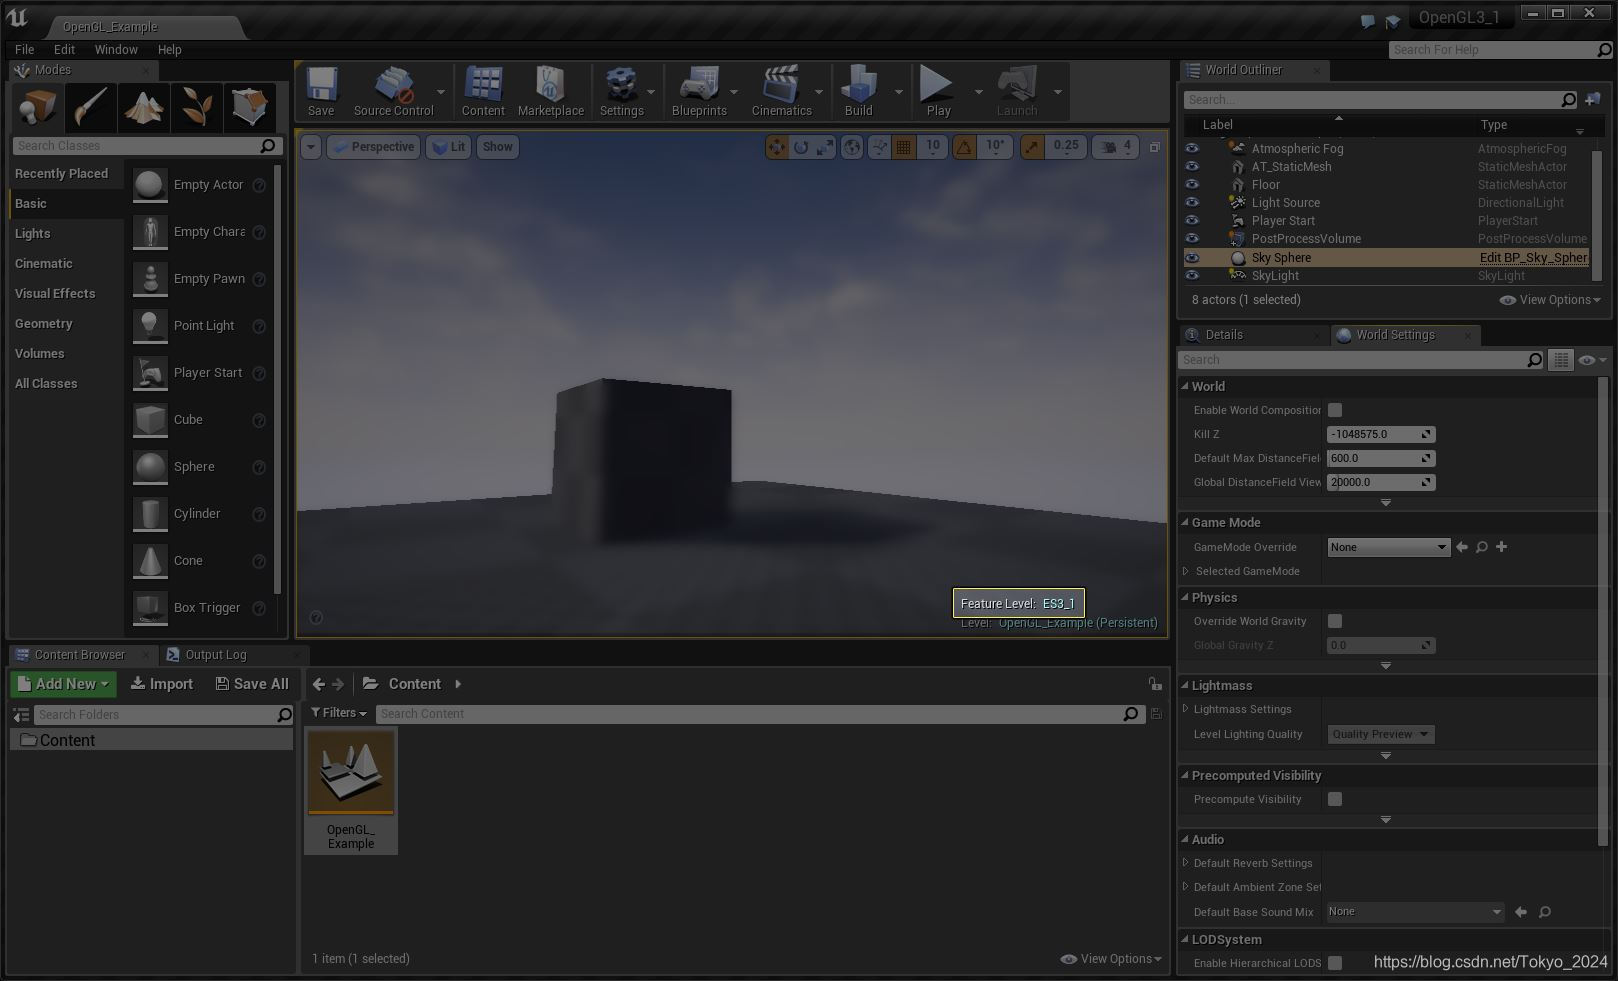Click the Build toolbar icon
Image resolution: width=1618 pixels, height=981 pixels.
coord(857,90)
